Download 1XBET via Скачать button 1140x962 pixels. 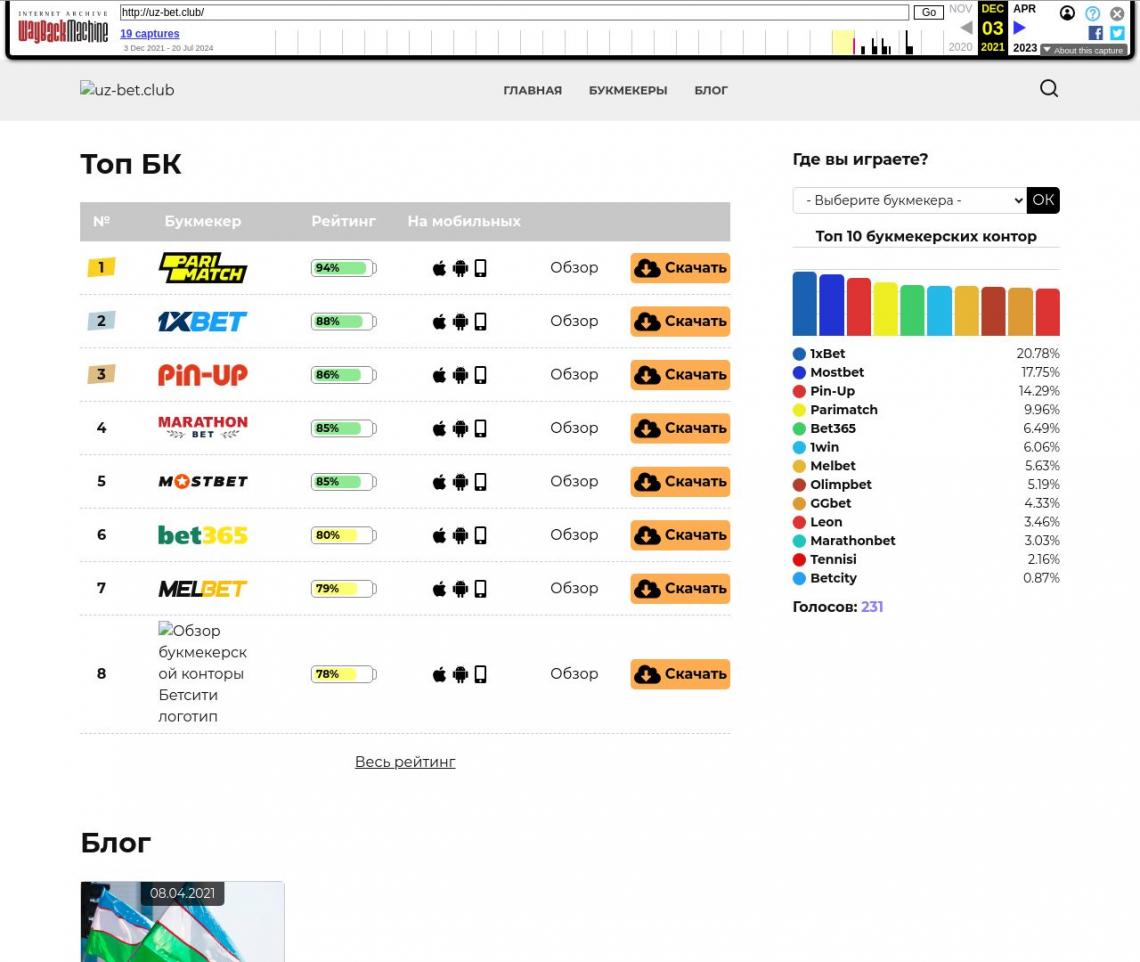(x=681, y=321)
